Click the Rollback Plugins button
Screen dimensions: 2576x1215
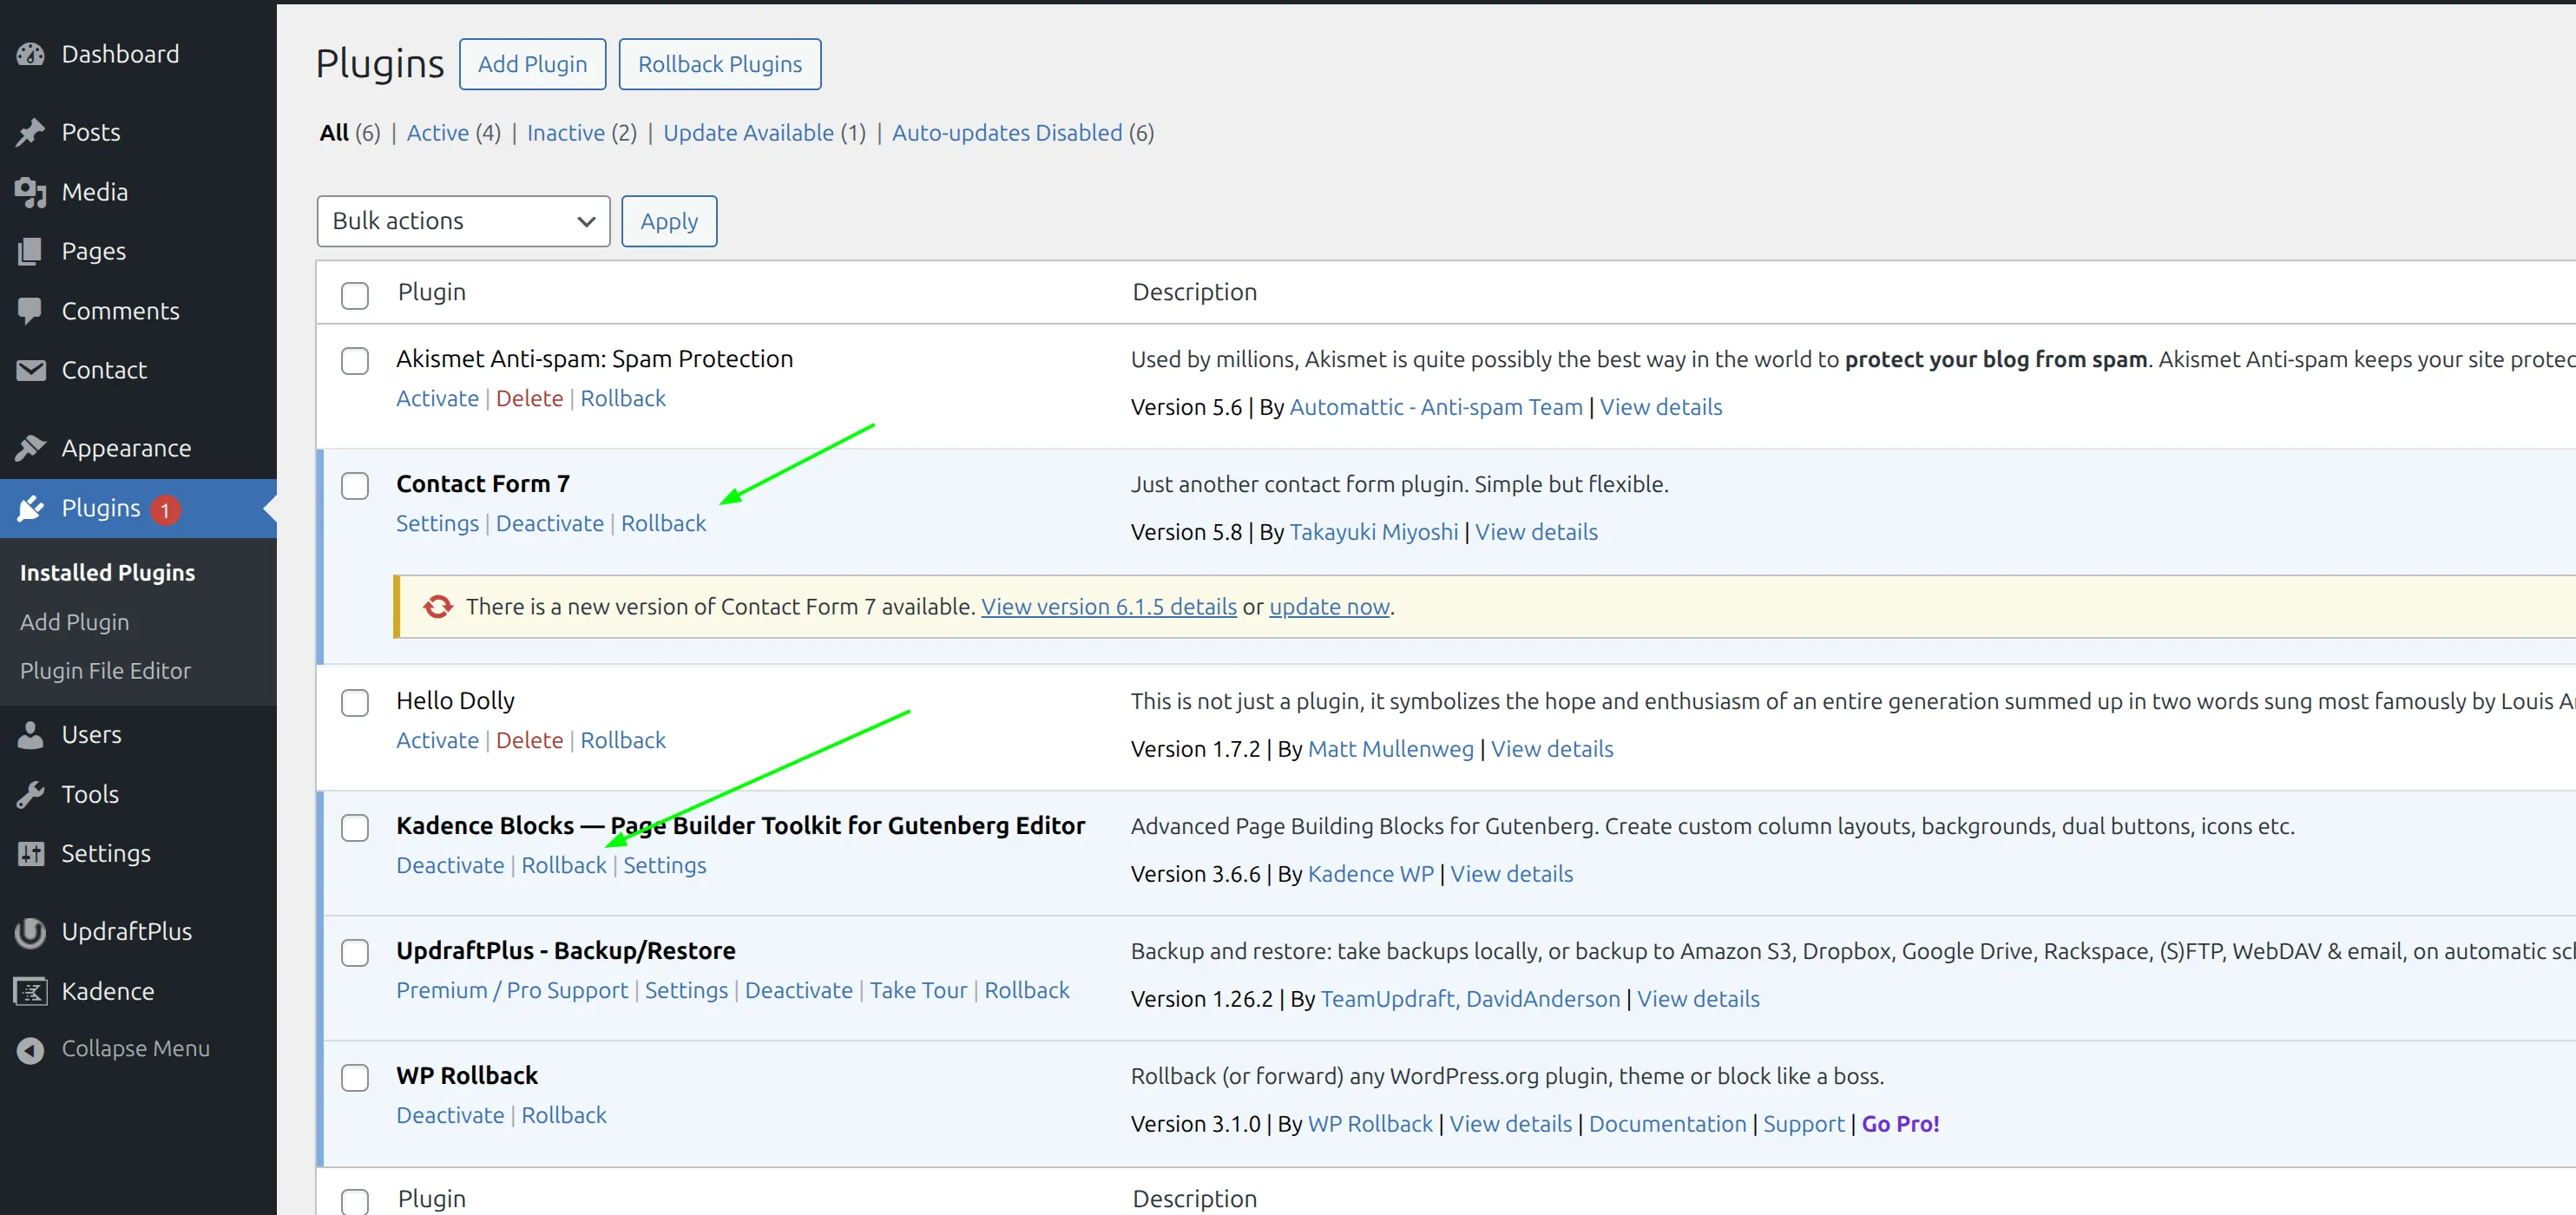point(719,64)
